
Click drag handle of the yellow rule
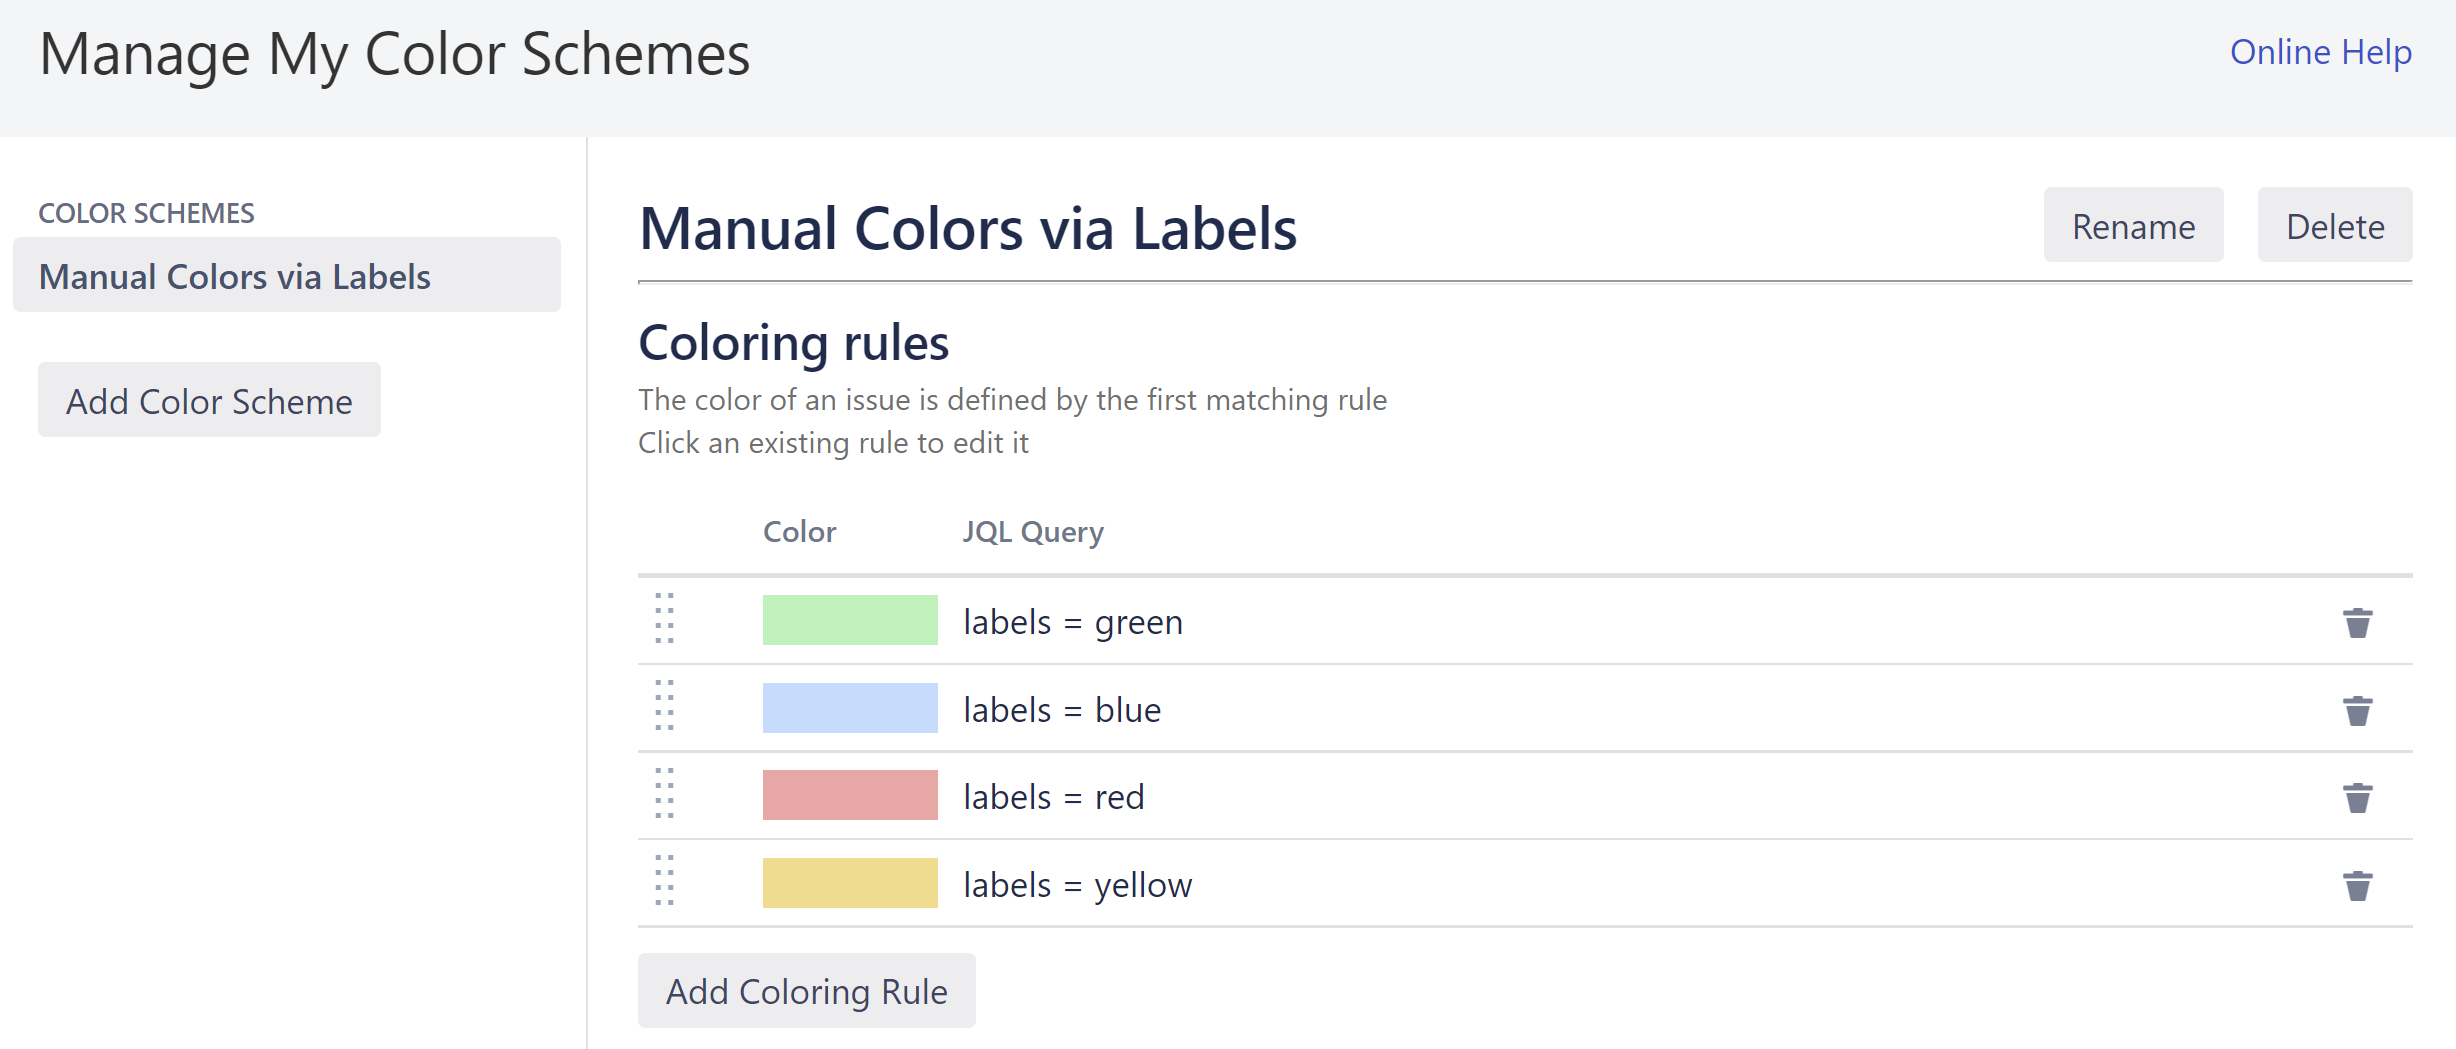tap(665, 881)
